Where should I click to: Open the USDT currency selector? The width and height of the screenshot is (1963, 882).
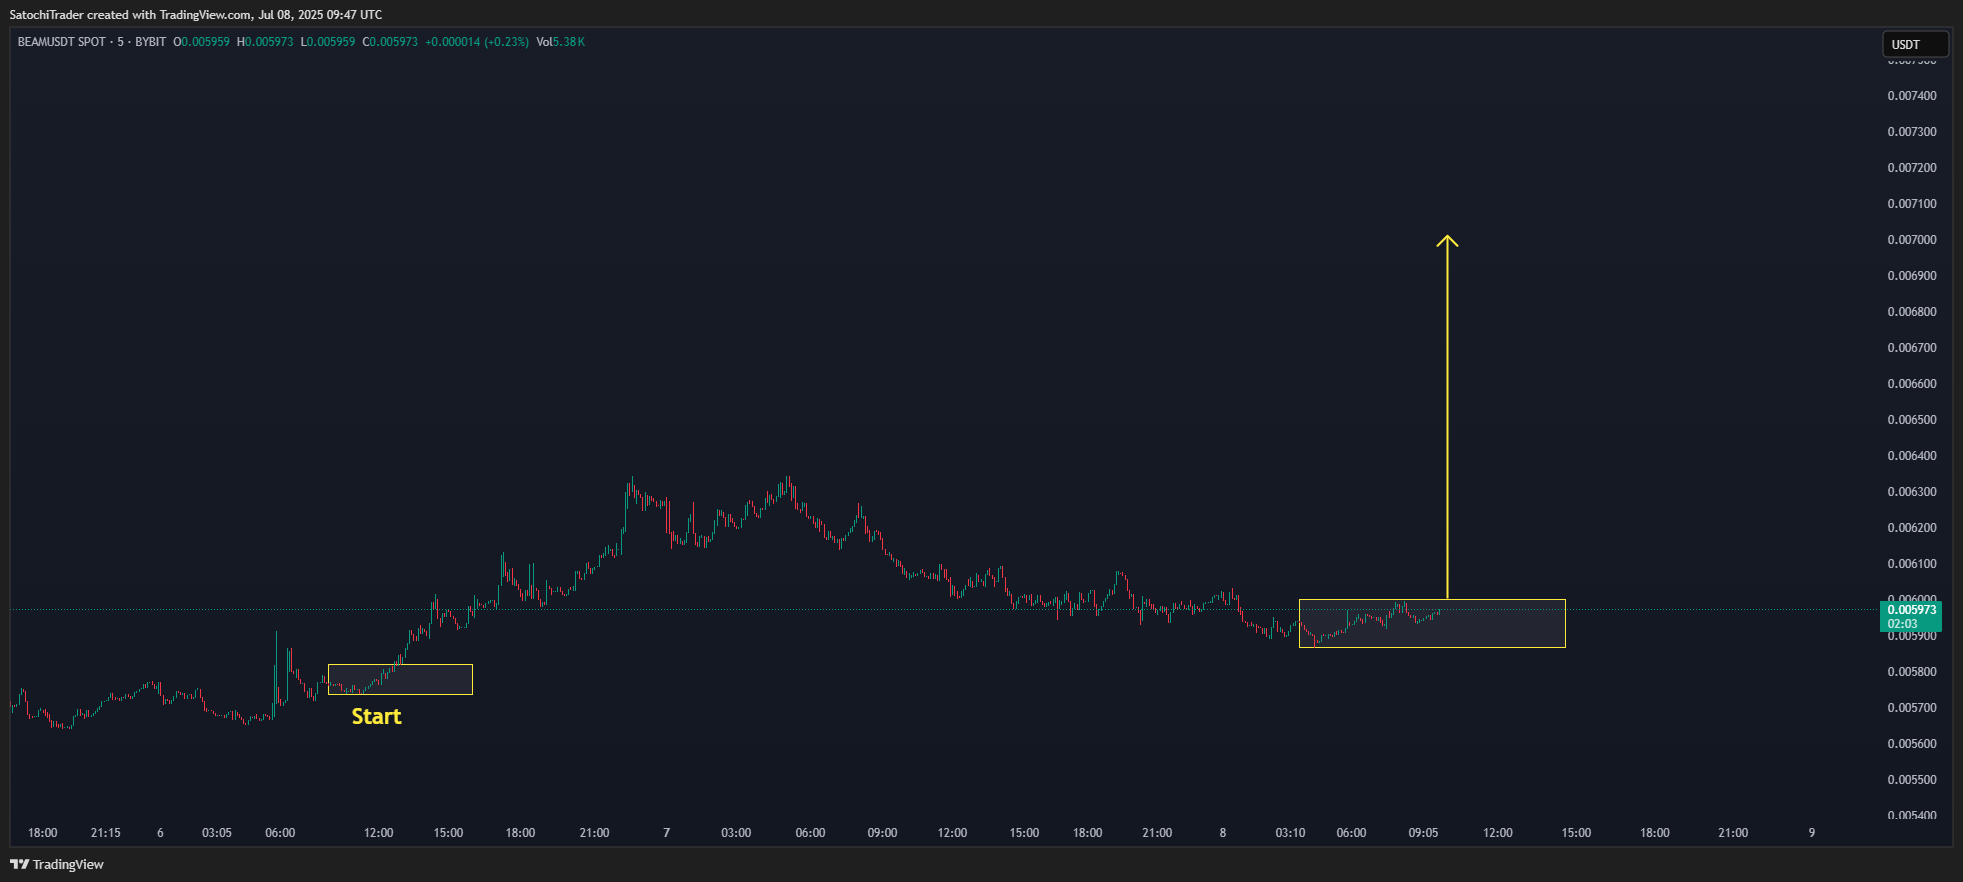pyautogui.click(x=1914, y=44)
